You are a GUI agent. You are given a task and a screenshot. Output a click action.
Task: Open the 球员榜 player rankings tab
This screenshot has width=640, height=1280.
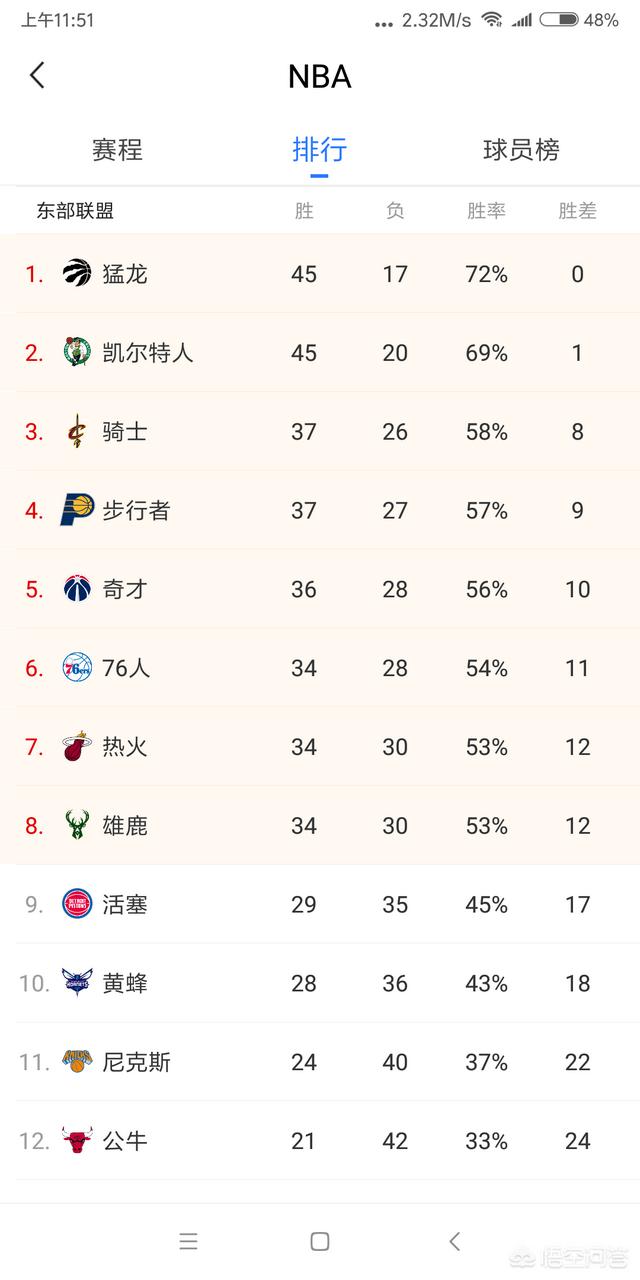tap(521, 150)
